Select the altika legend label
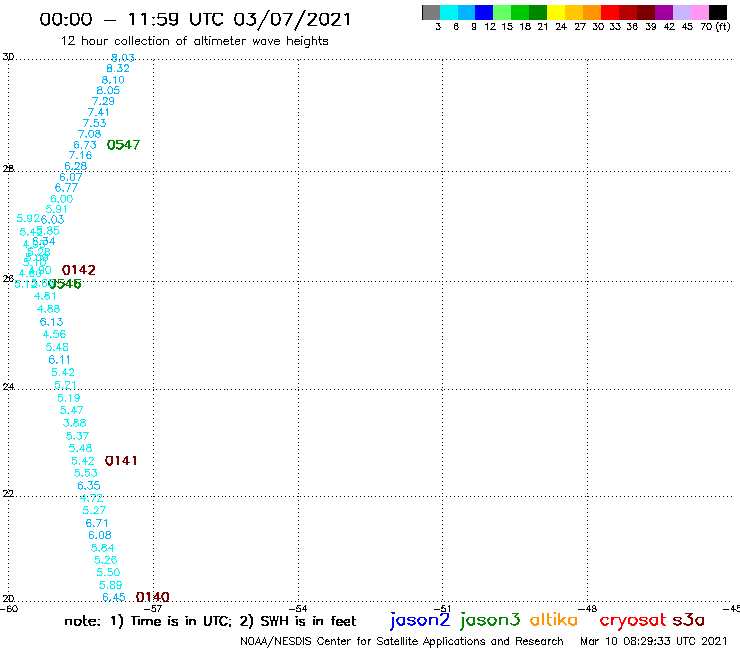The height and width of the screenshot is (650, 740). pos(554,620)
